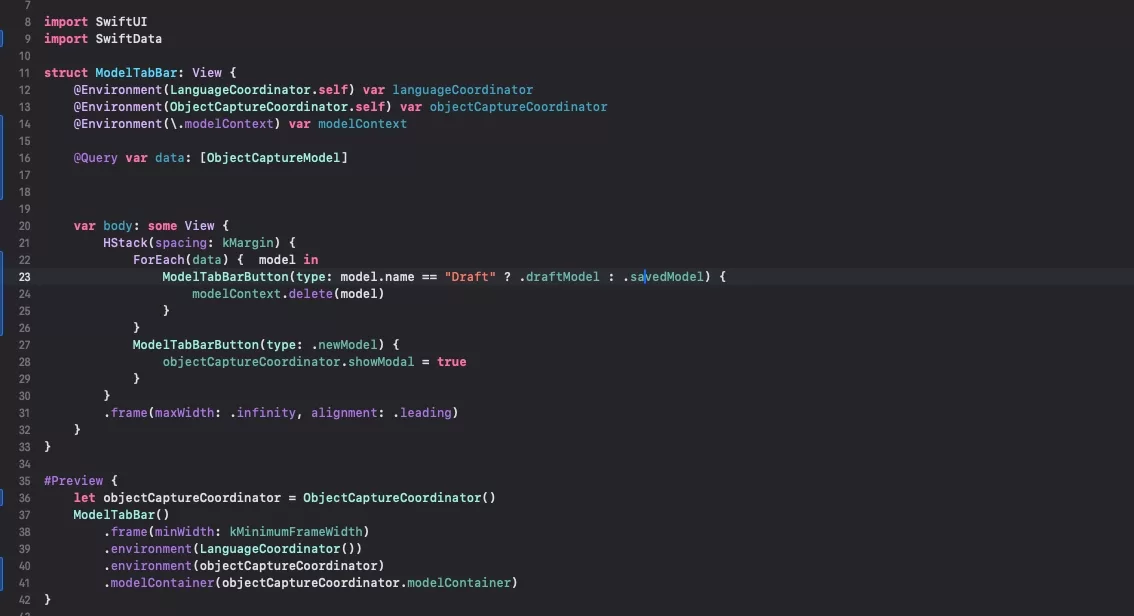
Task: Click the "struct" keyword on line 11
Action: 66,73
